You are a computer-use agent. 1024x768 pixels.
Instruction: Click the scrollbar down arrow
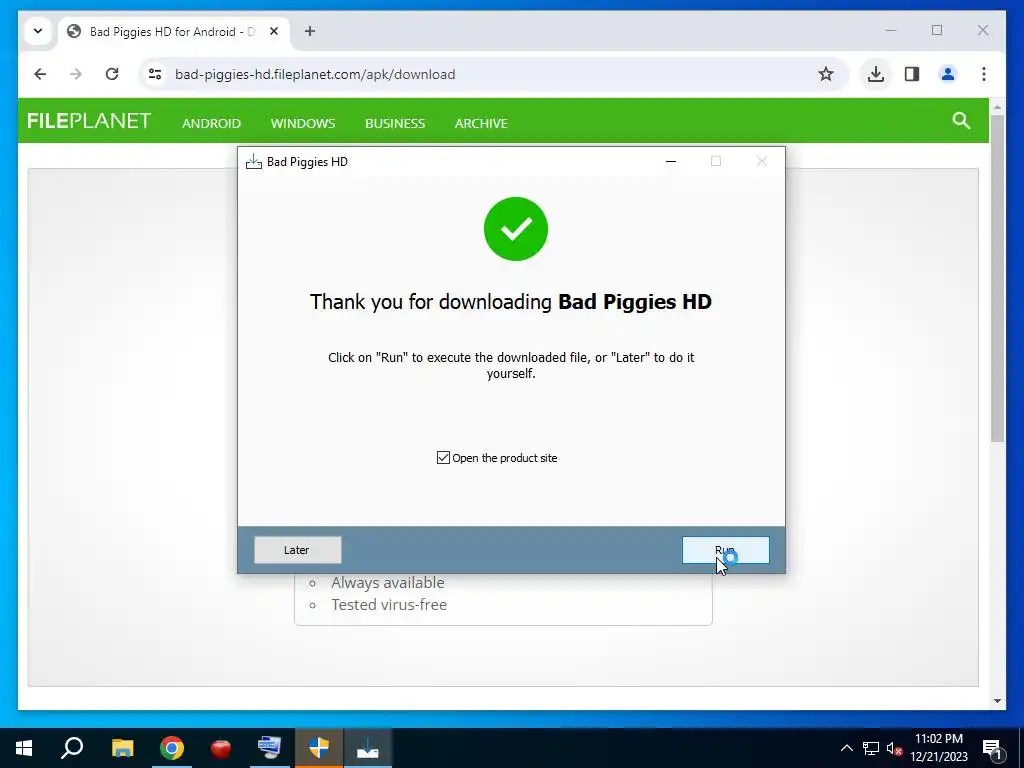point(997,701)
